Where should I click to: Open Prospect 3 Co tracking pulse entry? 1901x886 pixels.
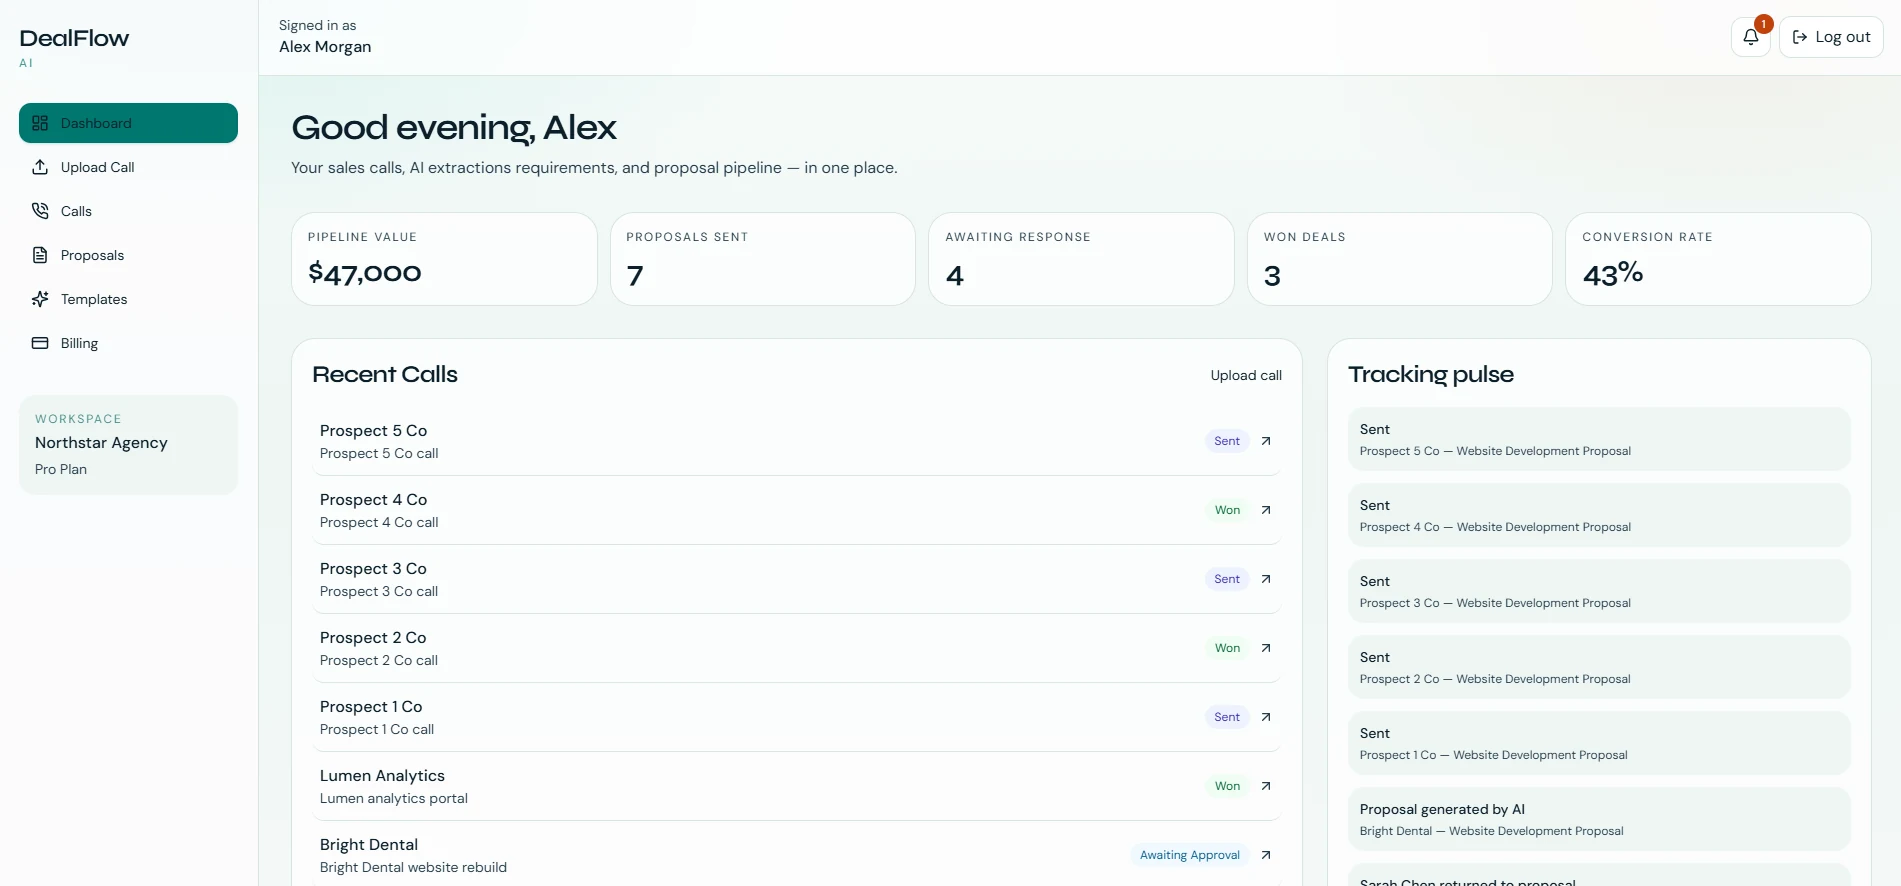[1599, 591]
